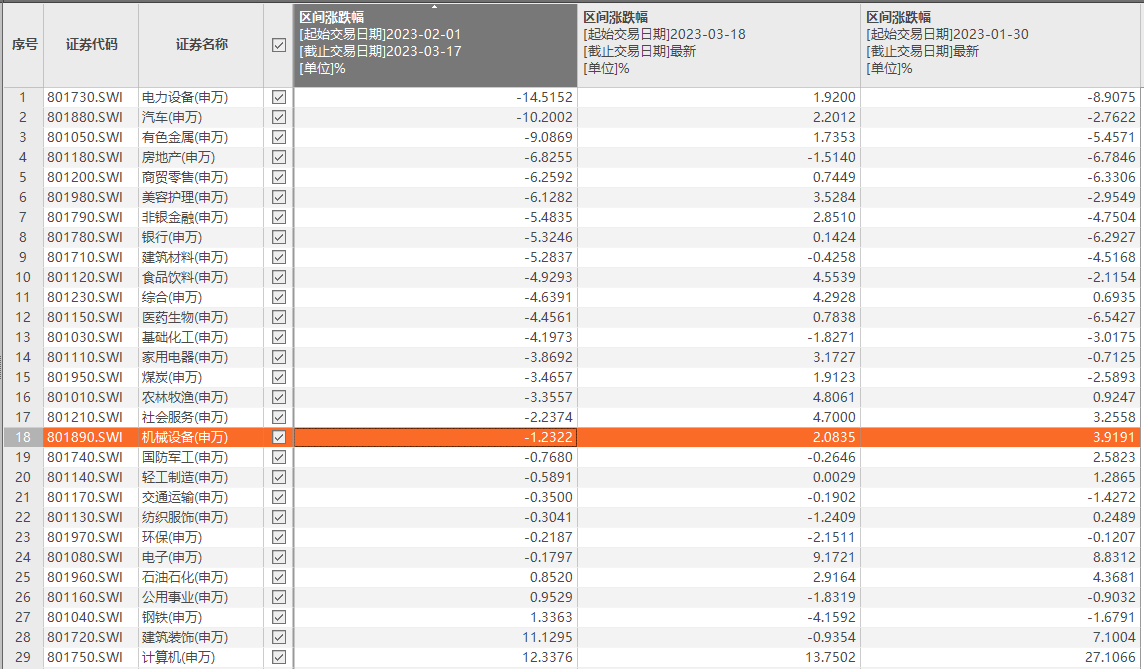The height and width of the screenshot is (669, 1144).
Task: Uncheck the 汽车(申万) row checkbox
Action: [279, 117]
